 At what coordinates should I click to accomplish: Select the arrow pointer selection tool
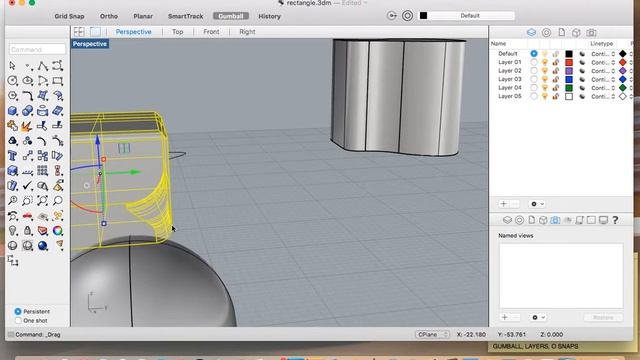click(12, 66)
